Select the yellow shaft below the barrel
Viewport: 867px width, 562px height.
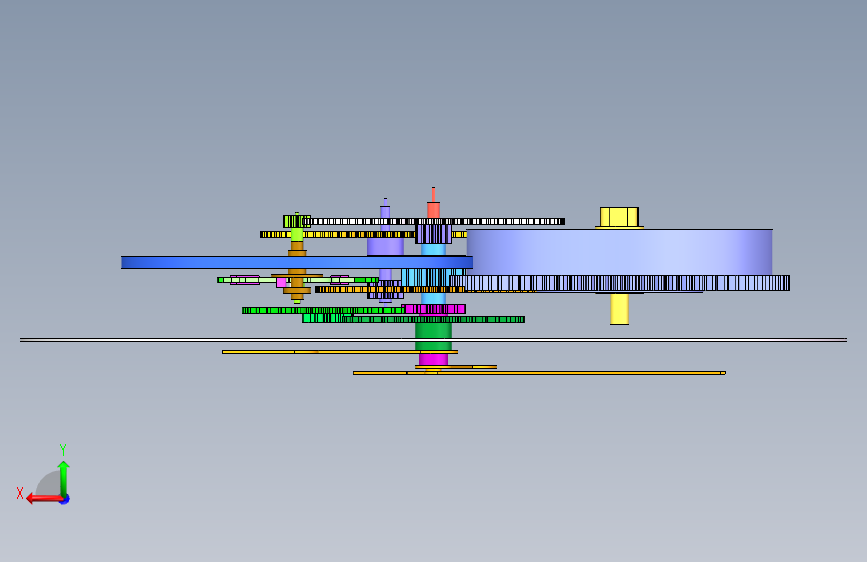[619, 309]
